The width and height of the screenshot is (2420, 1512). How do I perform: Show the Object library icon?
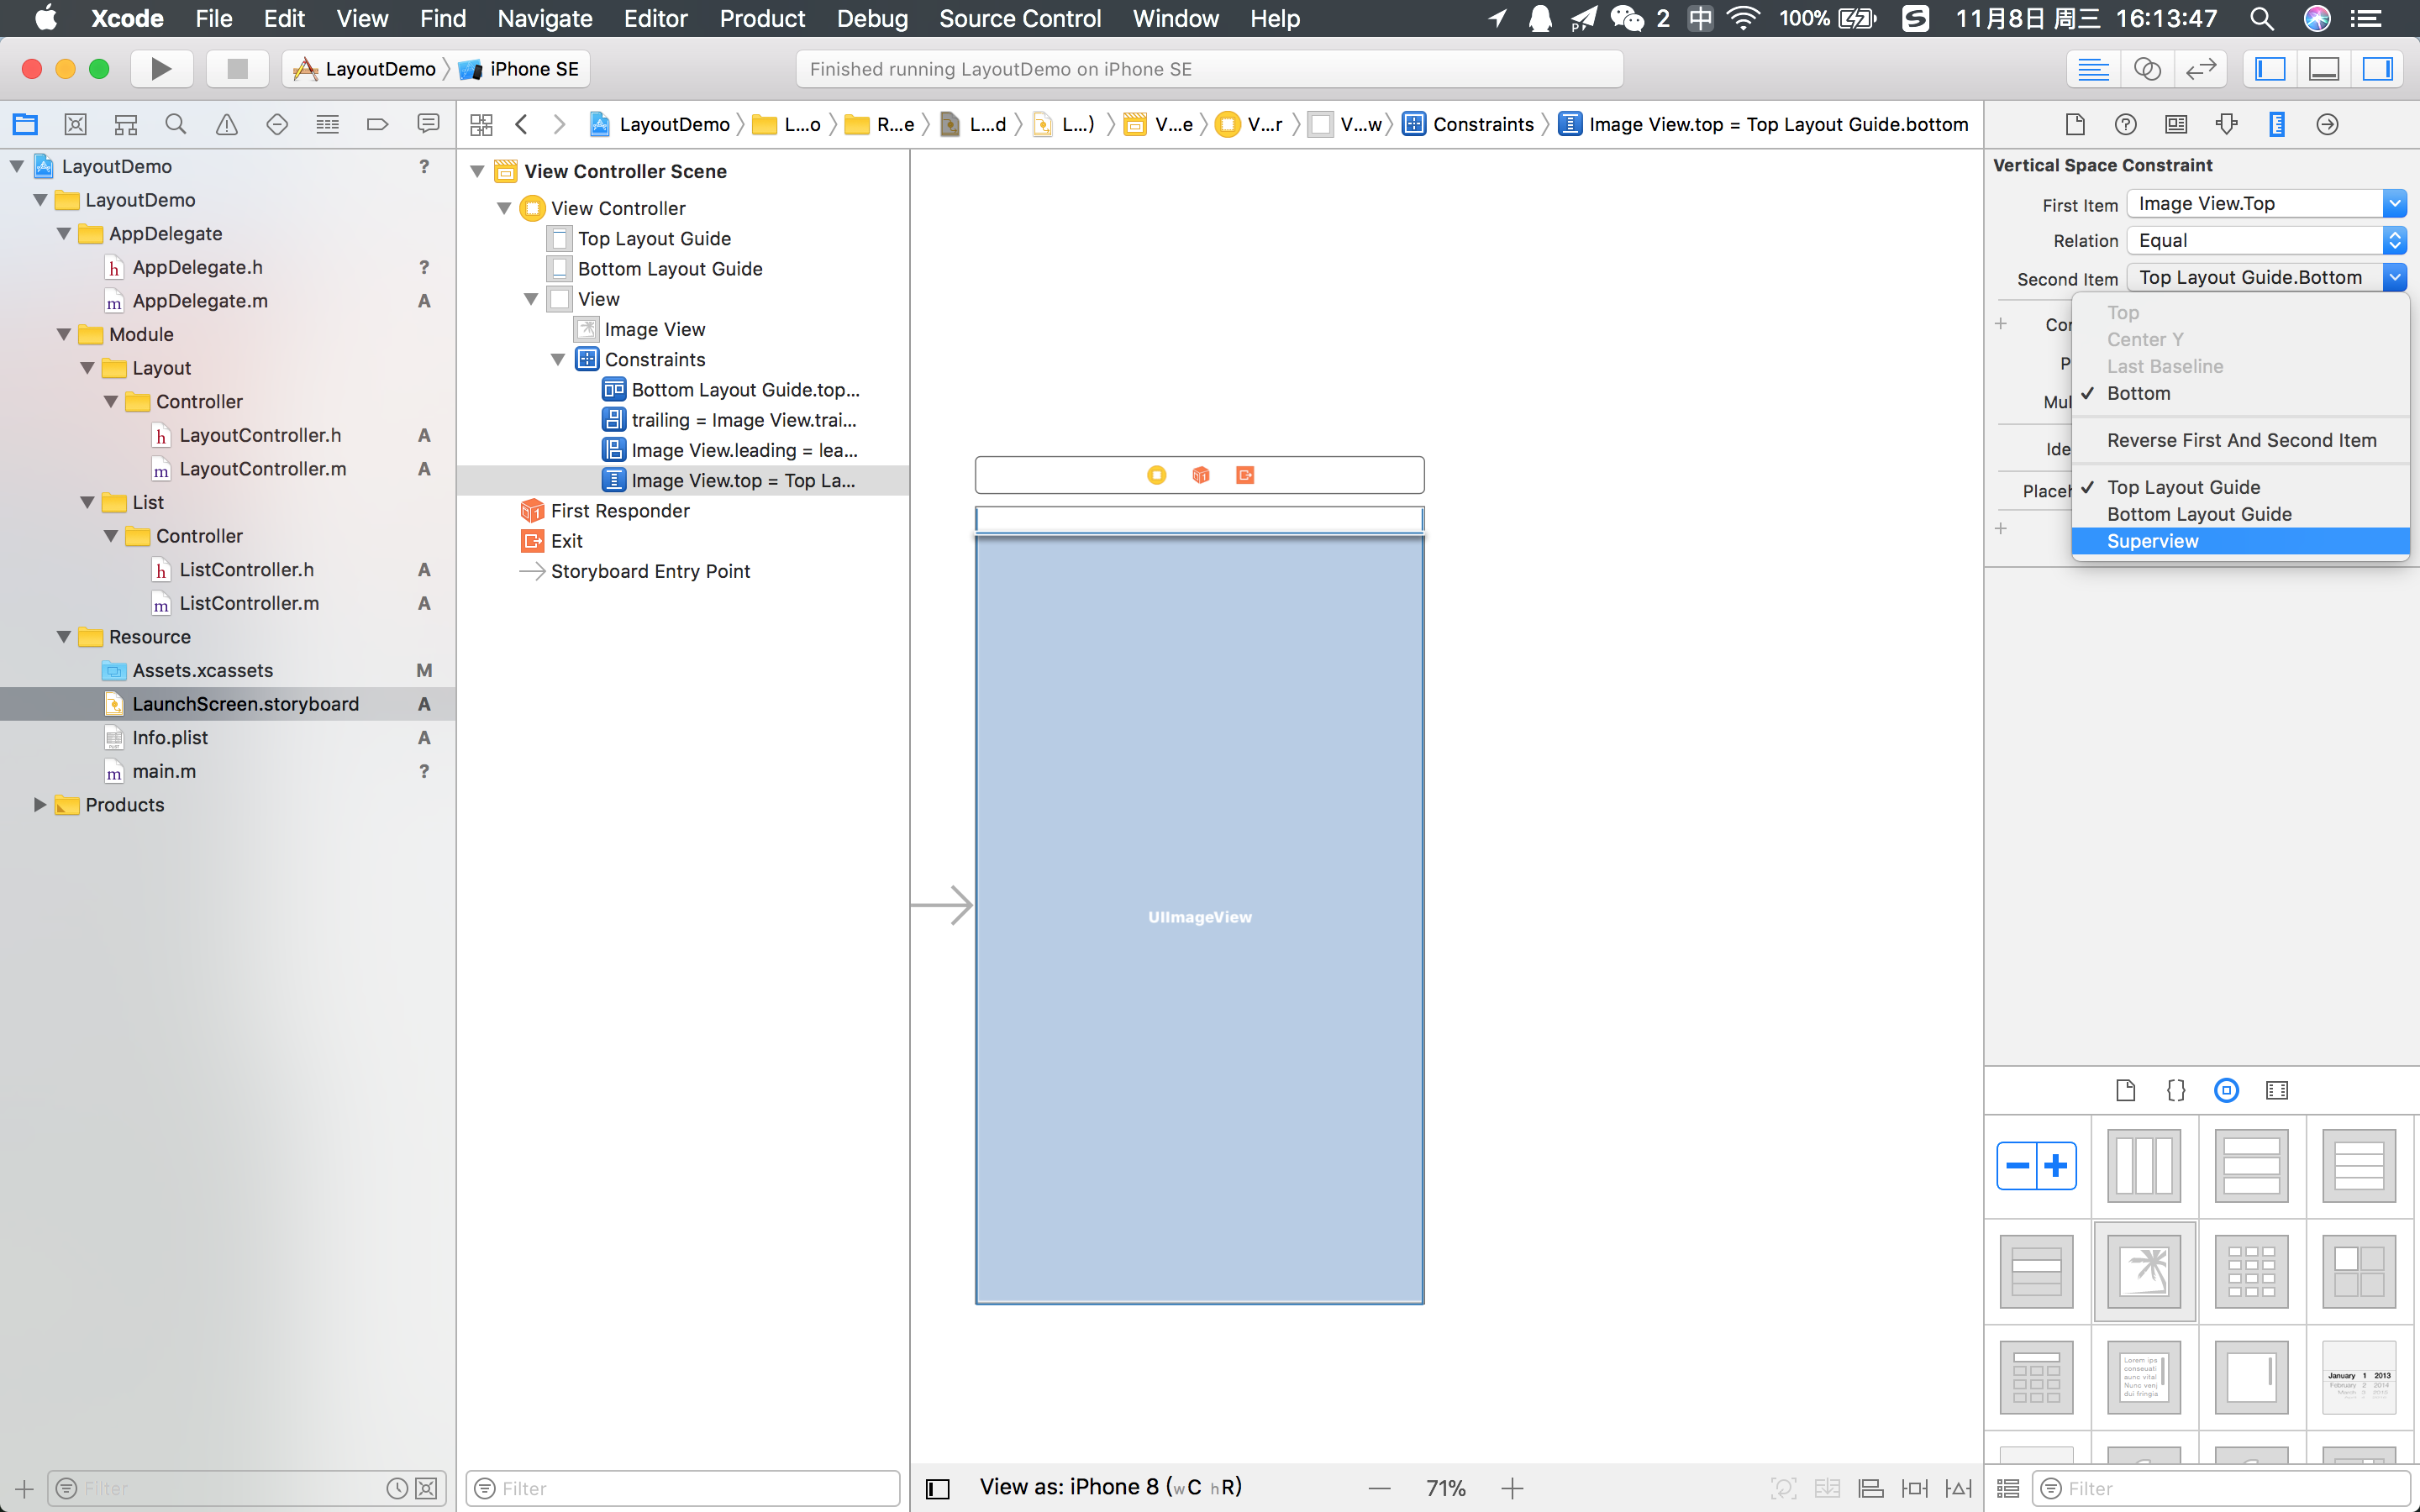click(x=2226, y=1090)
